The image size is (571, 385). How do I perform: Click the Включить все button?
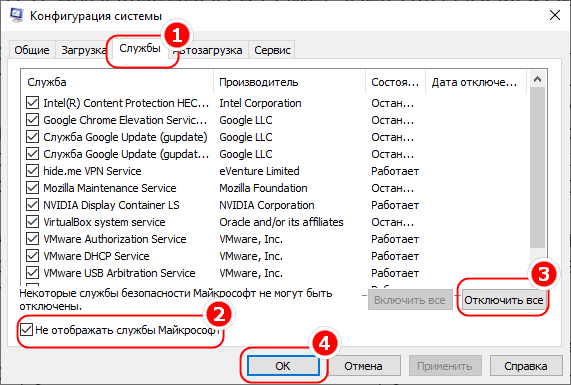tap(410, 300)
